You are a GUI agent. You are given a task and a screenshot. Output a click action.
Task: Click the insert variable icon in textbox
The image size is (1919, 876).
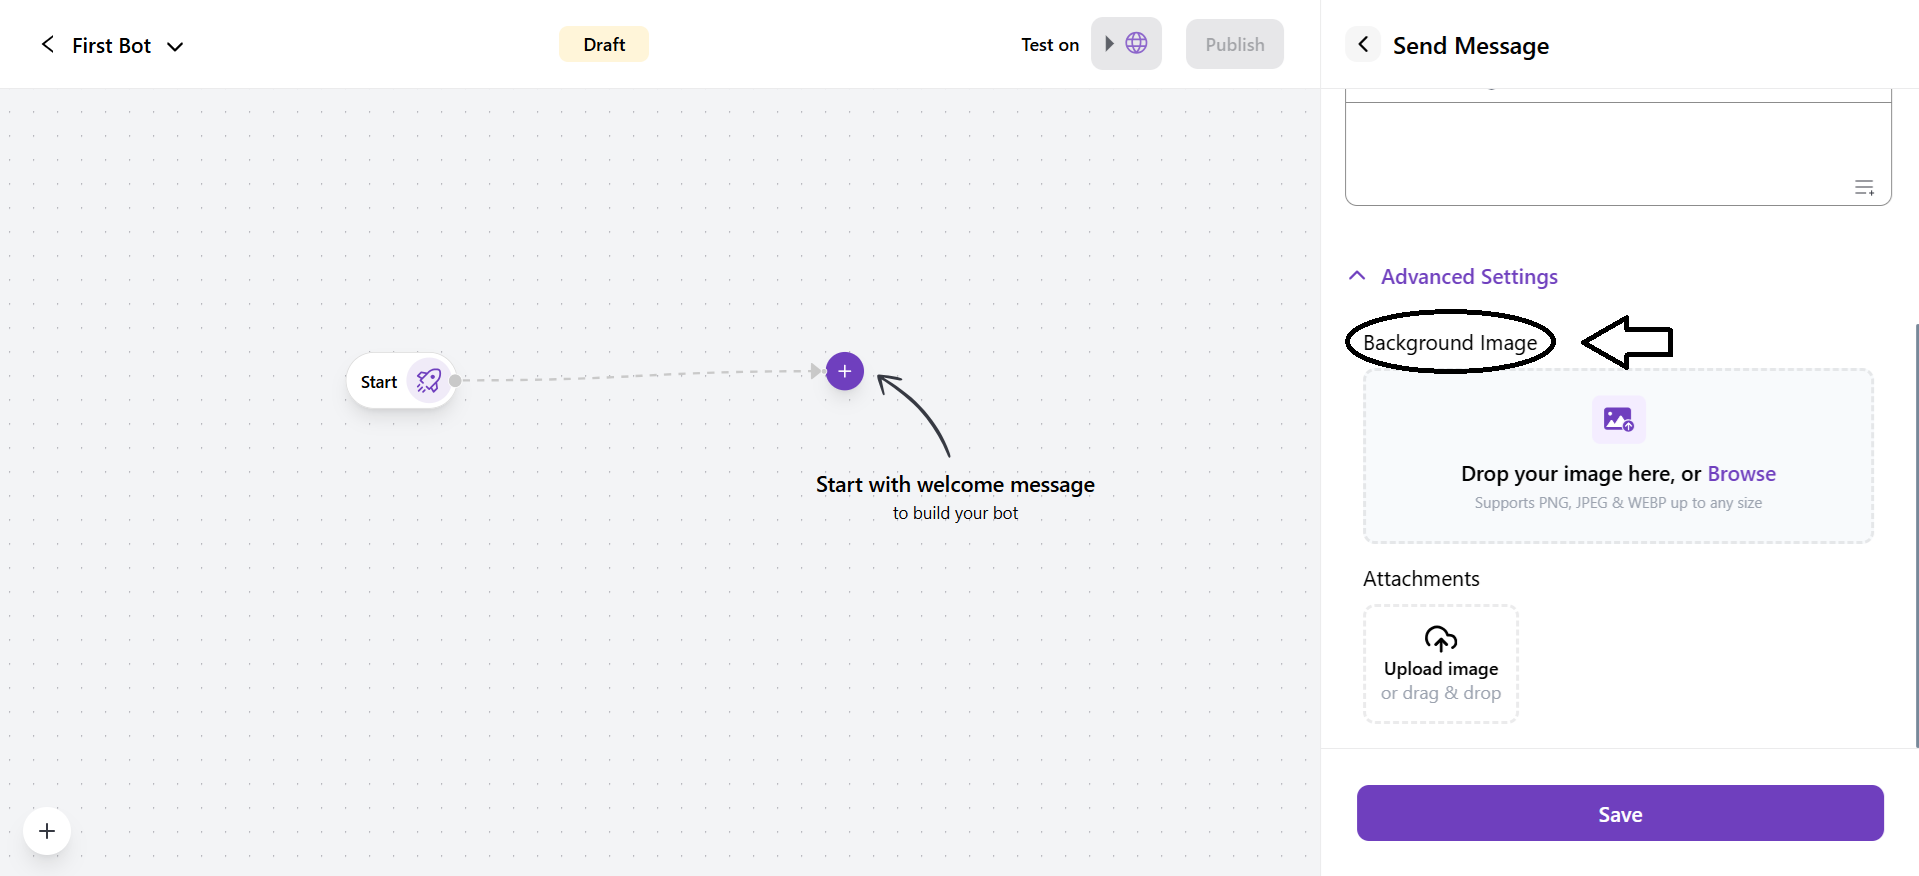1864,188
